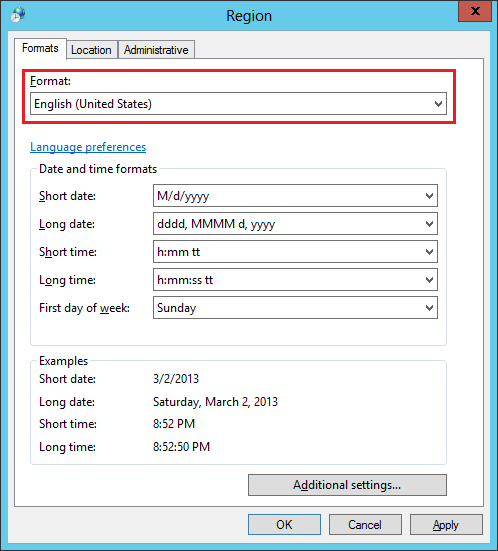Viewport: 498px width, 551px height.
Task: Close the Region dialog window
Action: pos(475,11)
